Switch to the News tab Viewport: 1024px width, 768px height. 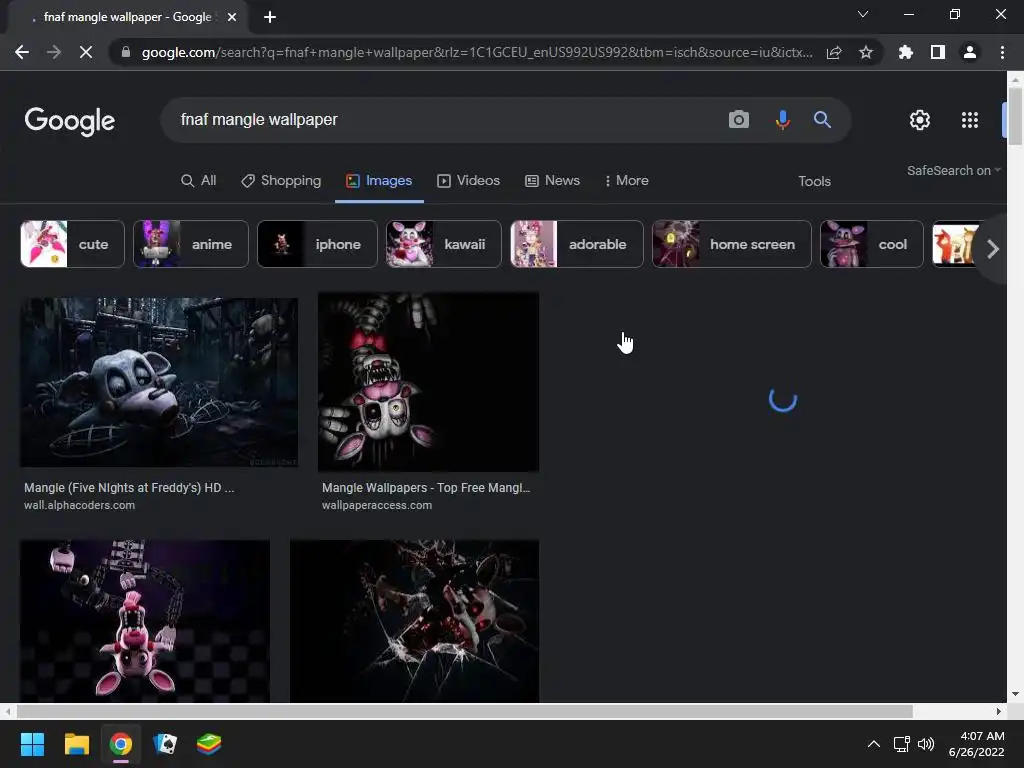[552, 181]
